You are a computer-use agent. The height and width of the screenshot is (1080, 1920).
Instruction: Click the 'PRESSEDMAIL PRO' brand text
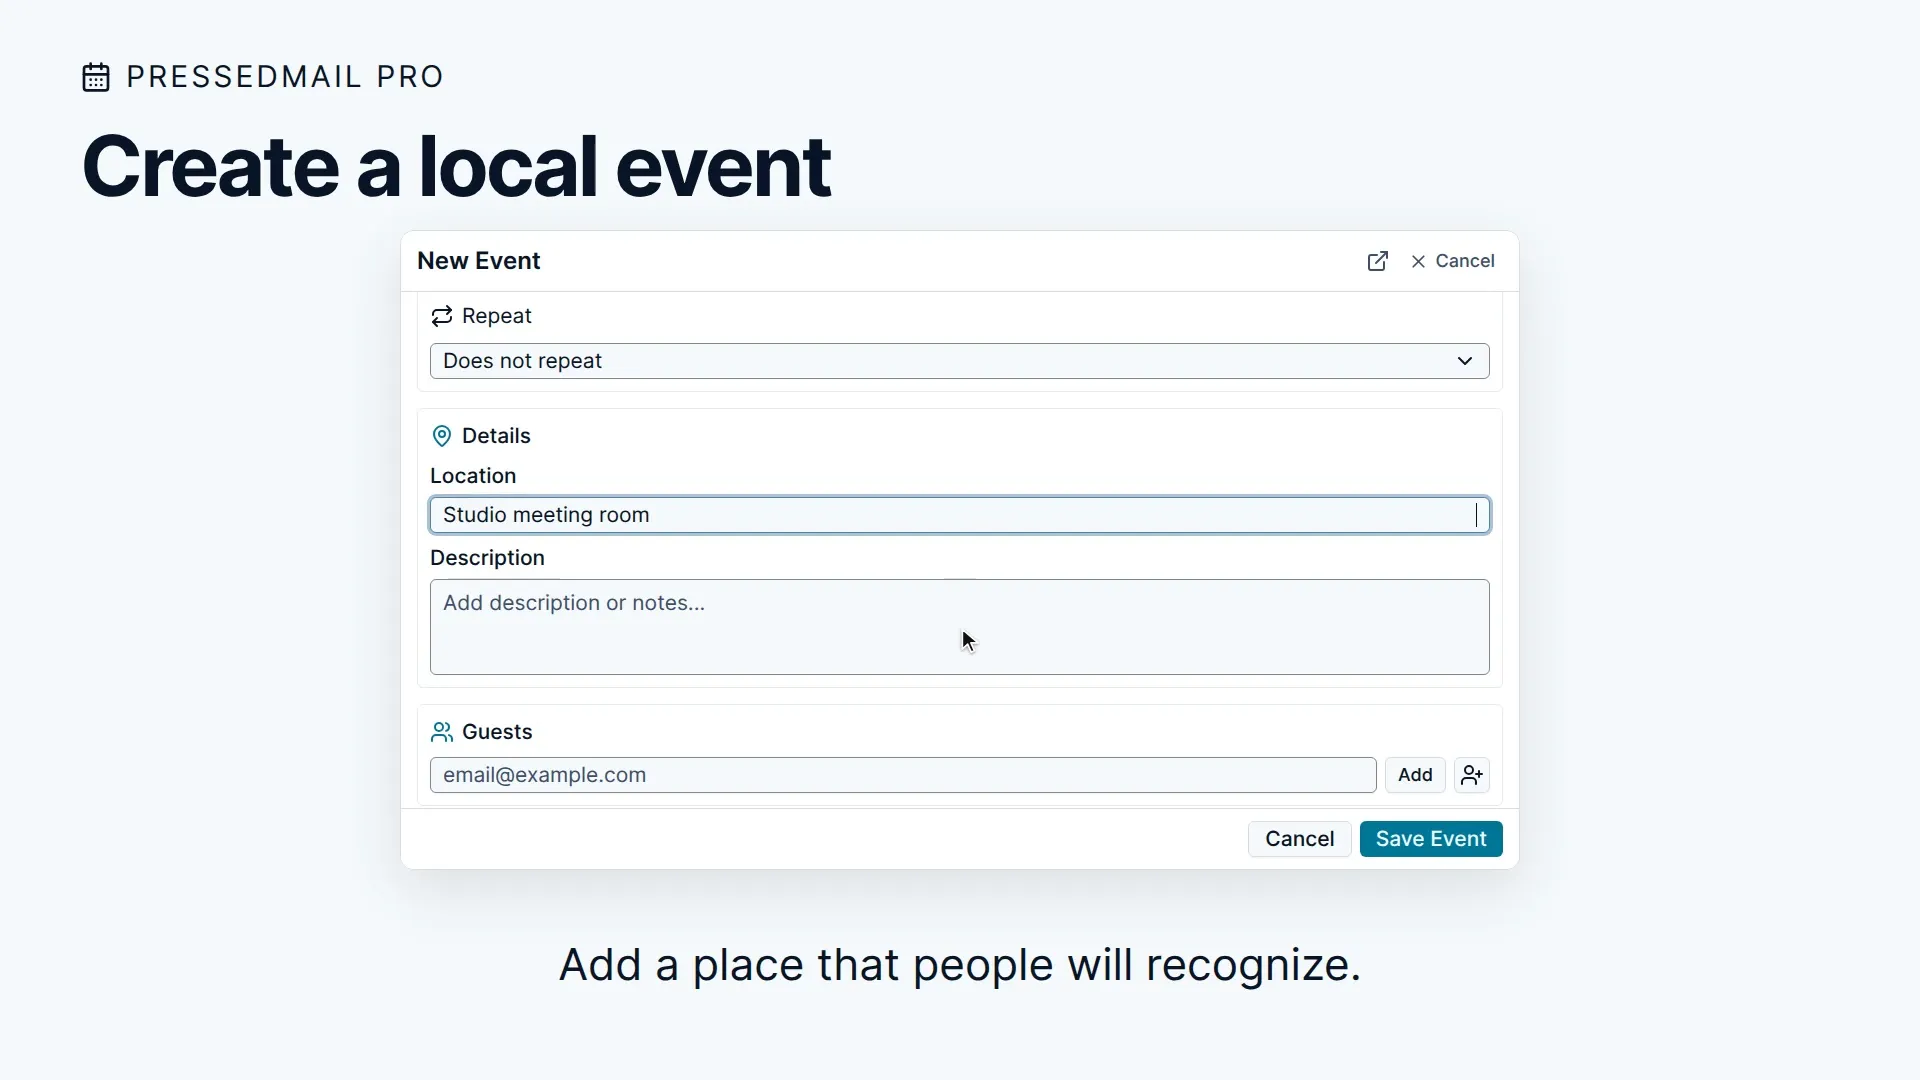pos(285,77)
